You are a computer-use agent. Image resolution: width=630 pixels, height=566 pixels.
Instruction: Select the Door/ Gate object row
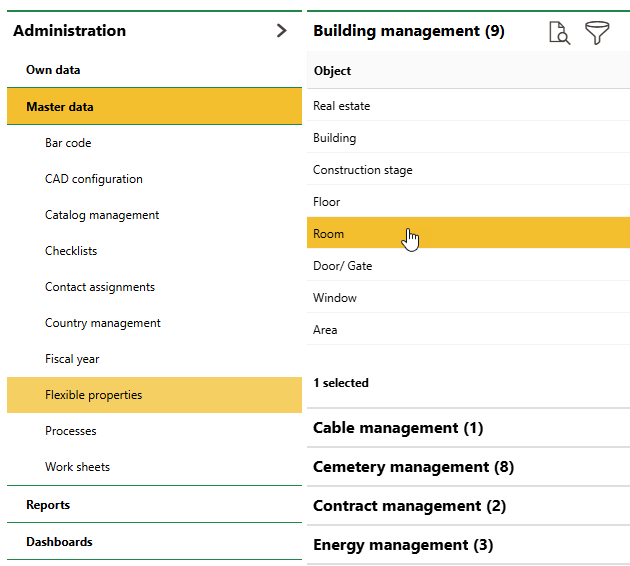[x=343, y=266]
